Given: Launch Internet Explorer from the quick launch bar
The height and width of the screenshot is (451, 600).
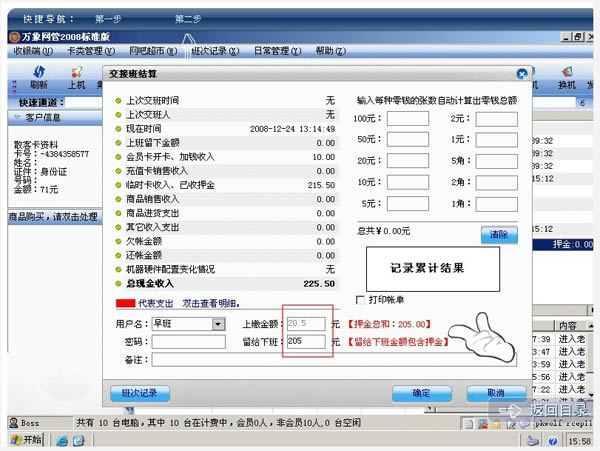Looking at the screenshot, I should (x=62, y=441).
